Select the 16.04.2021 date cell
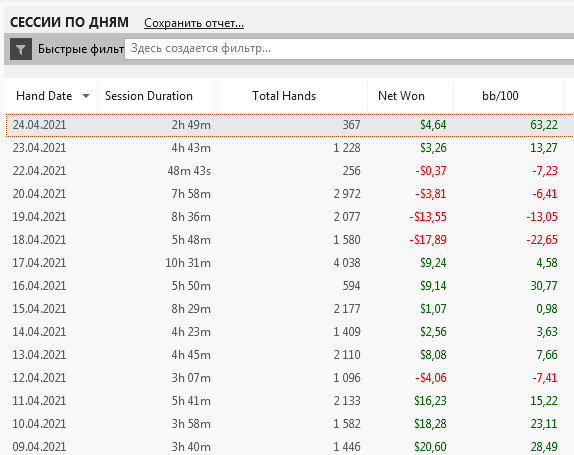The height and width of the screenshot is (455, 574). click(39, 286)
